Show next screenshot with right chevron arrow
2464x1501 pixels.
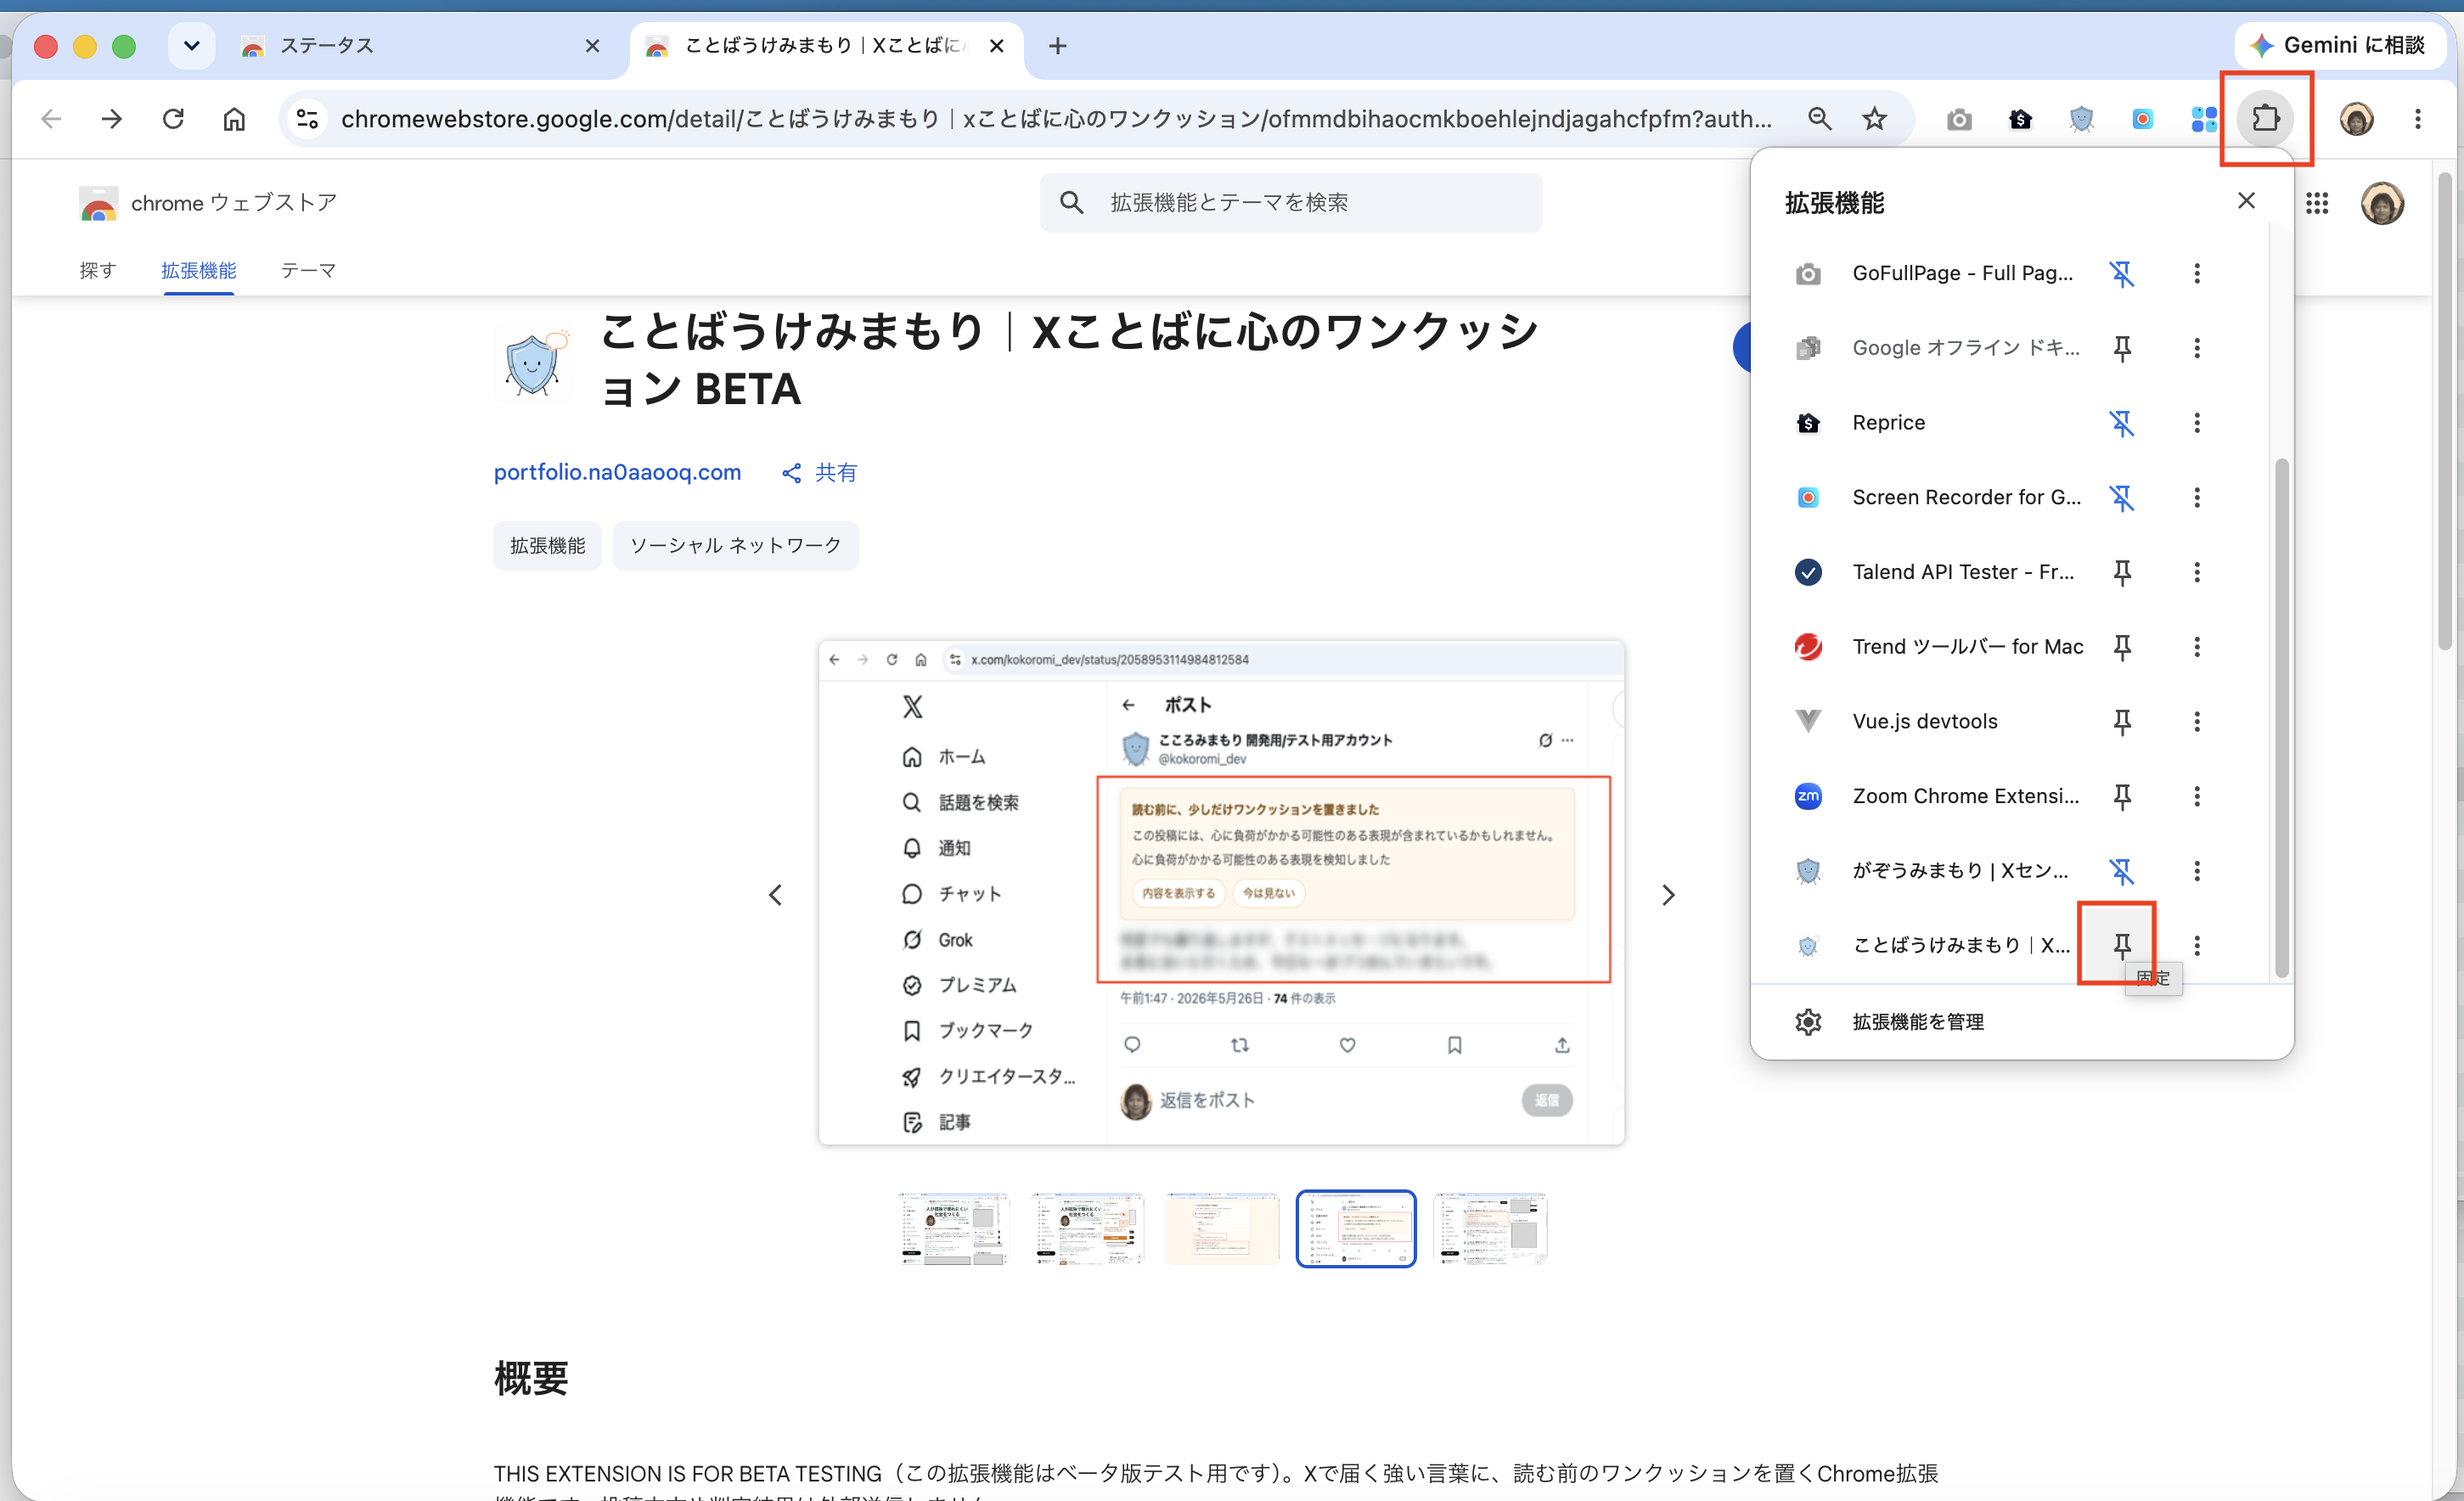[1667, 894]
